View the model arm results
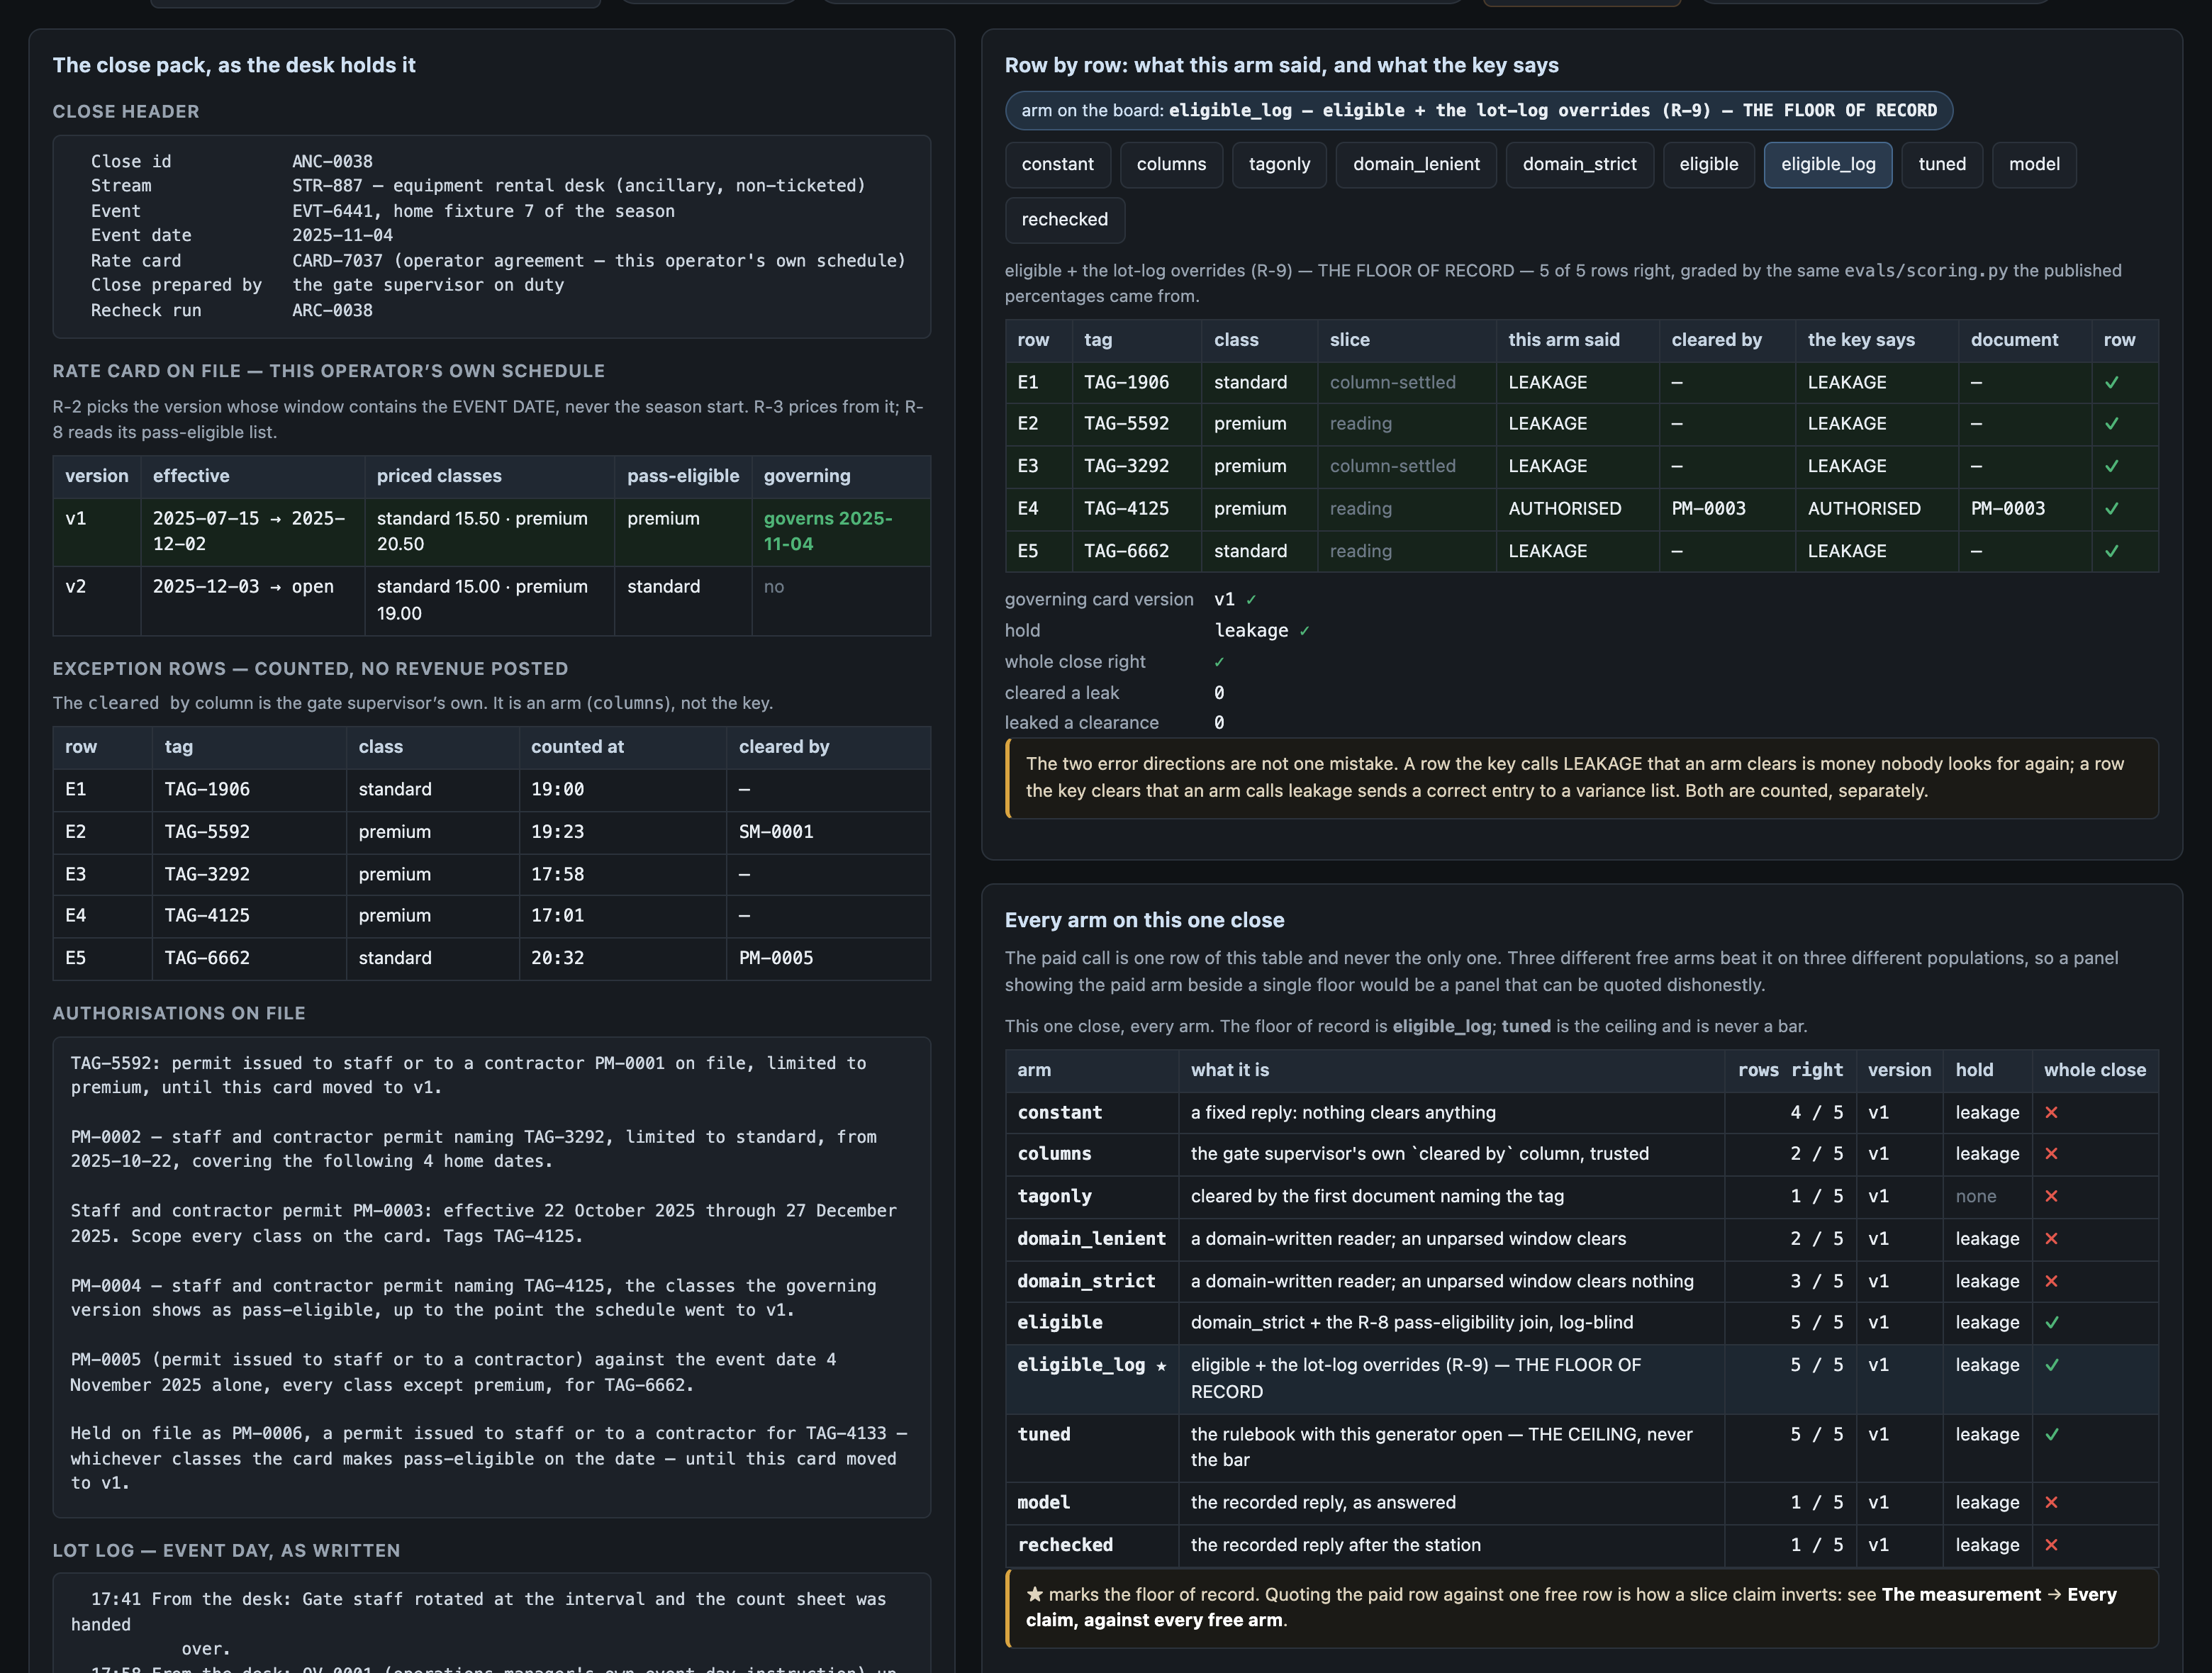This screenshot has width=2212, height=1673. 2034,165
